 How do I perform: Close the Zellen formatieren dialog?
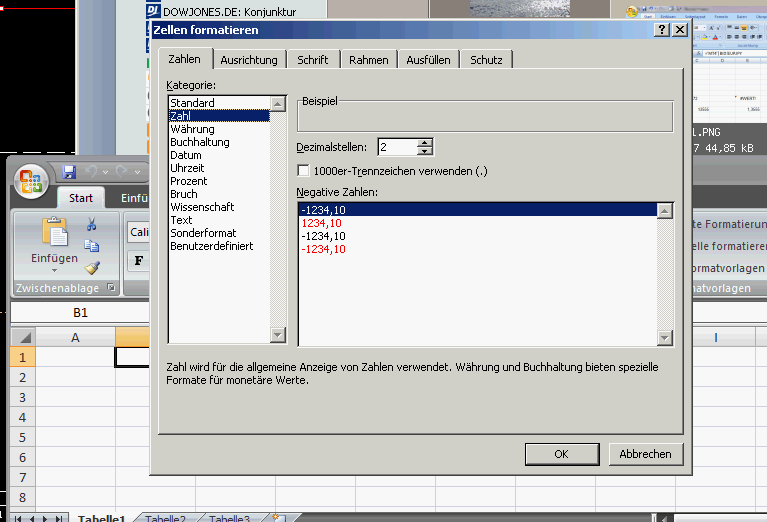[680, 29]
